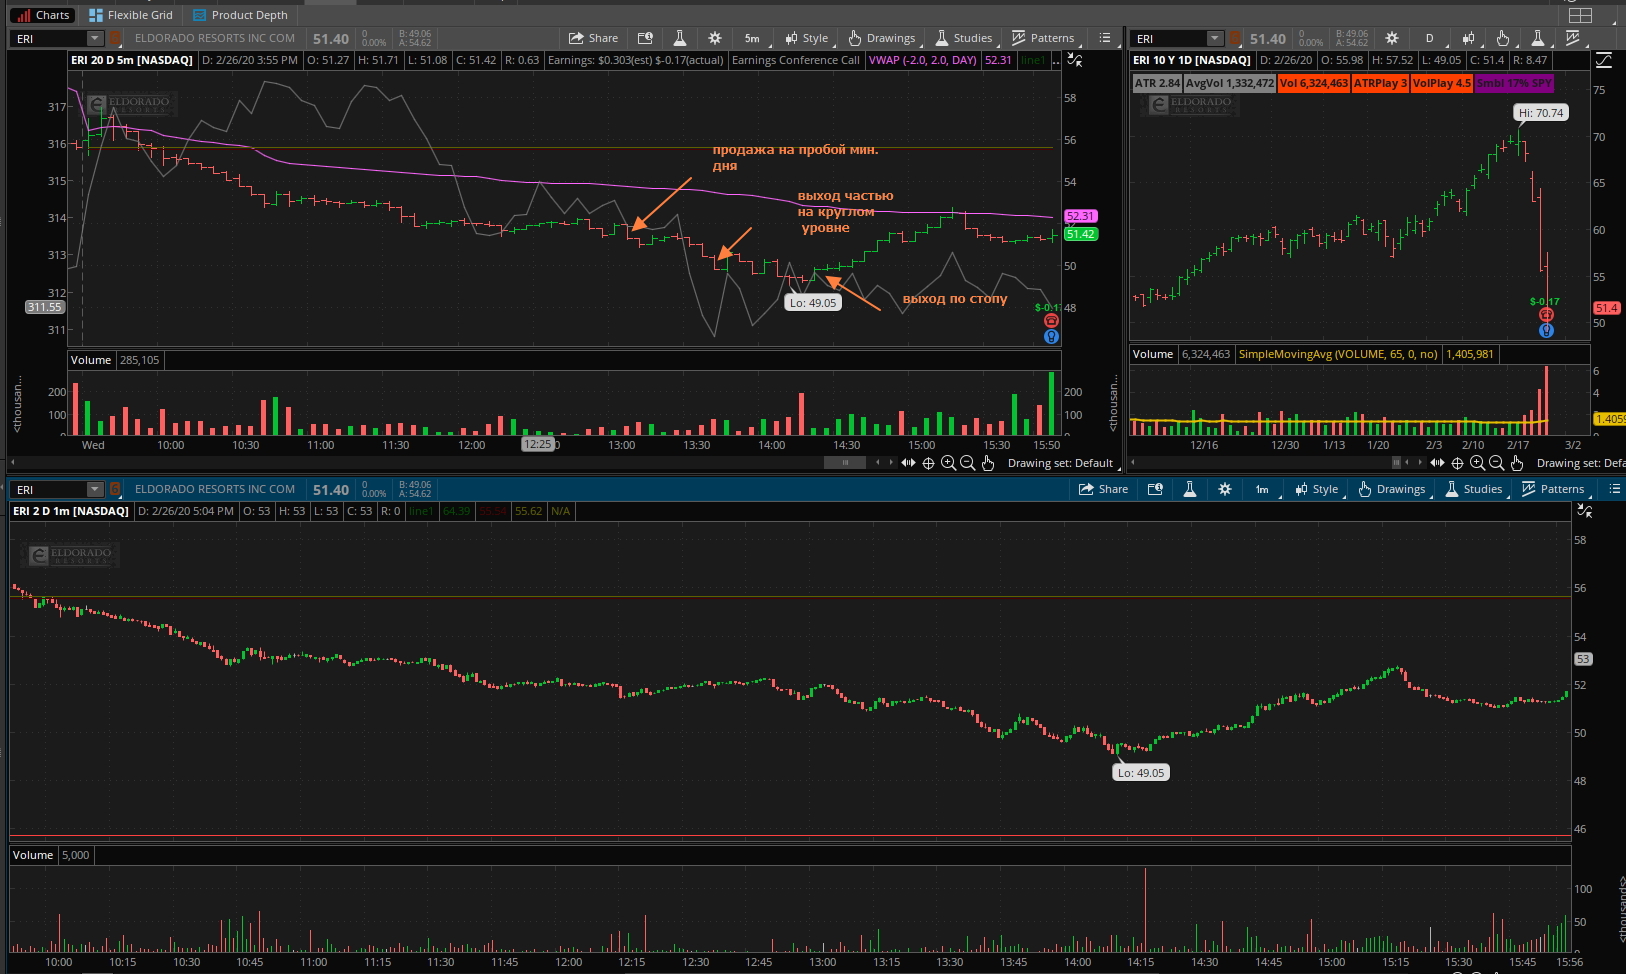Select the pointer hand tool under the 5m chart
Screen dimensions: 1626x974
pos(988,463)
